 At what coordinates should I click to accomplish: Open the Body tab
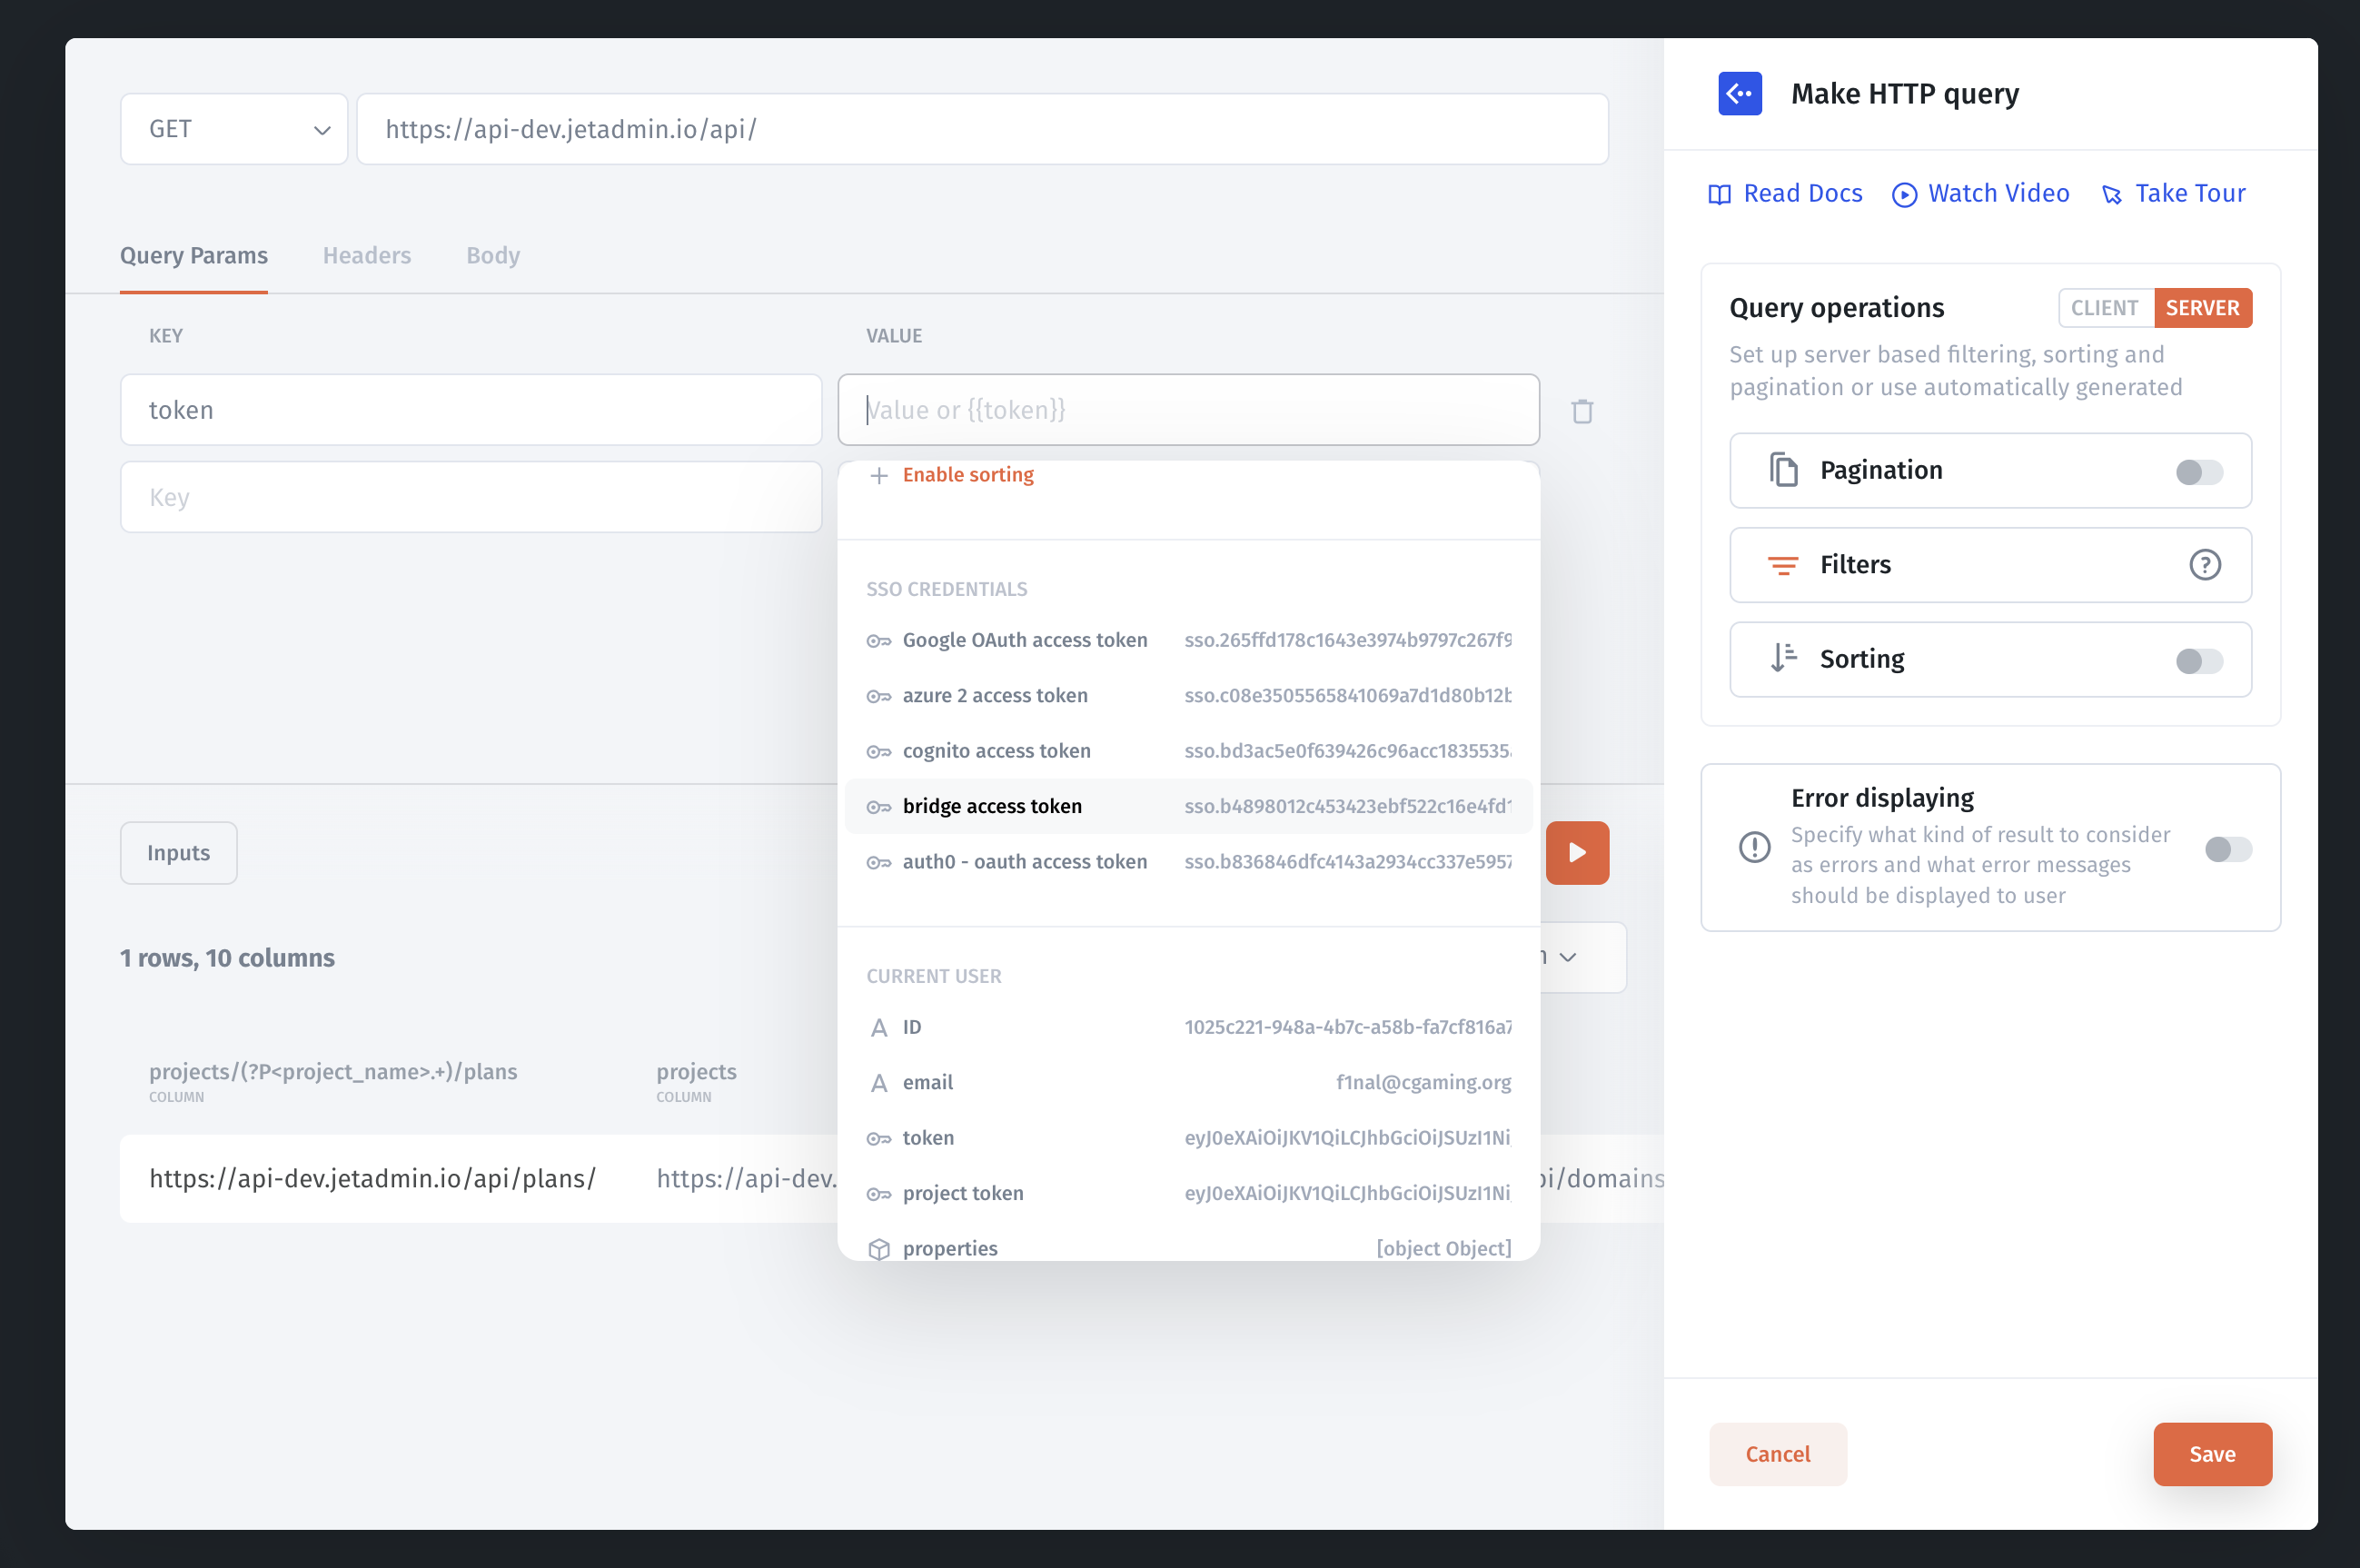(x=492, y=256)
